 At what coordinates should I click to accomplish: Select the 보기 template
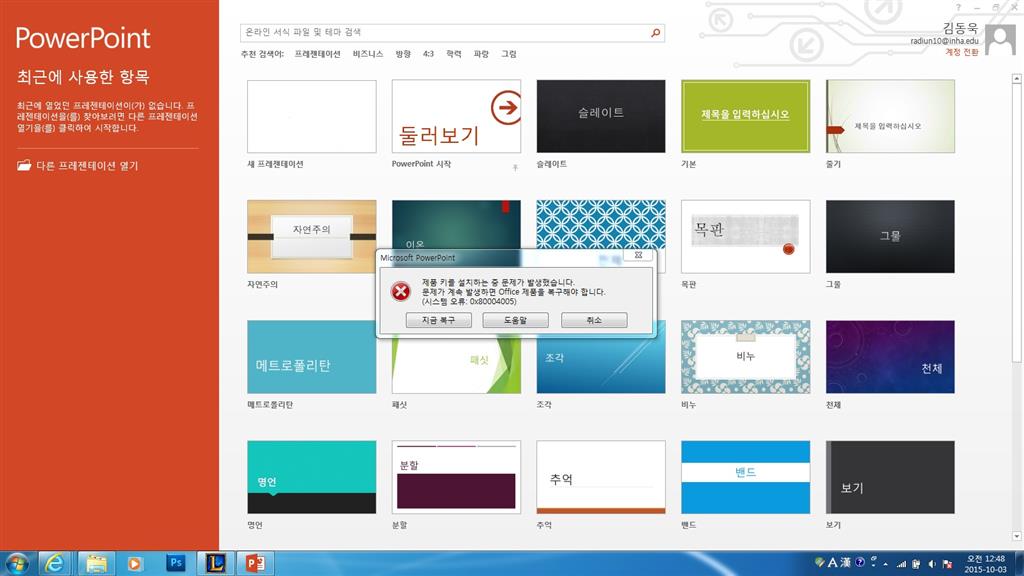point(890,477)
